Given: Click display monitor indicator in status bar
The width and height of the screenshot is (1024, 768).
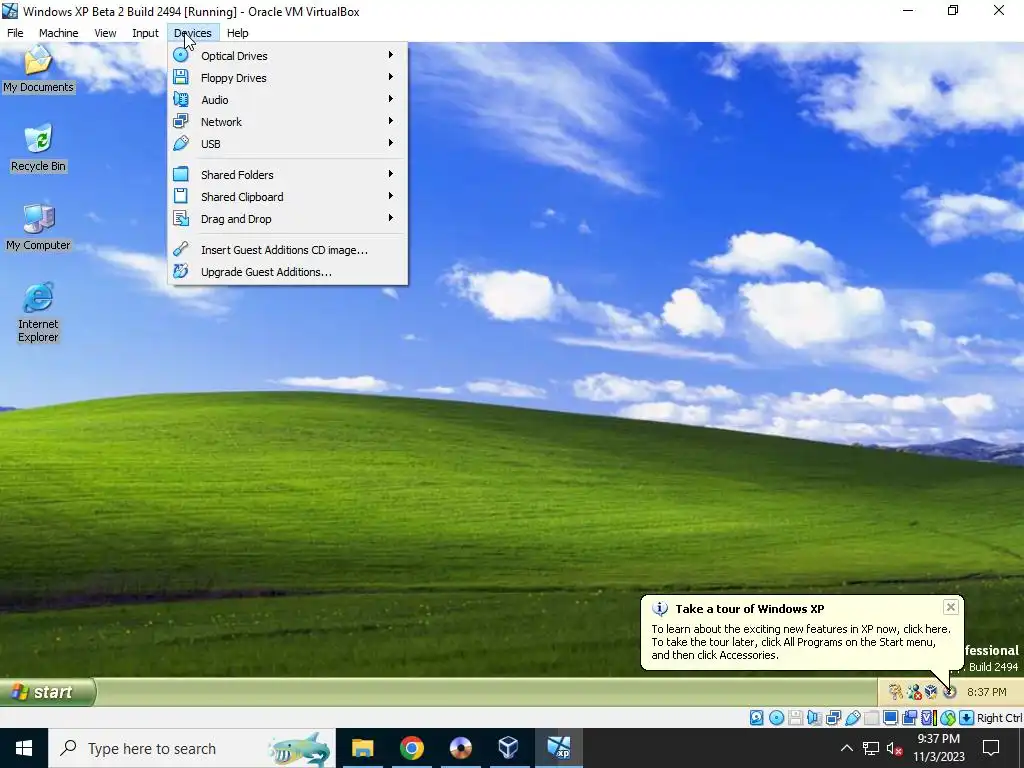Looking at the screenshot, I should (x=891, y=718).
